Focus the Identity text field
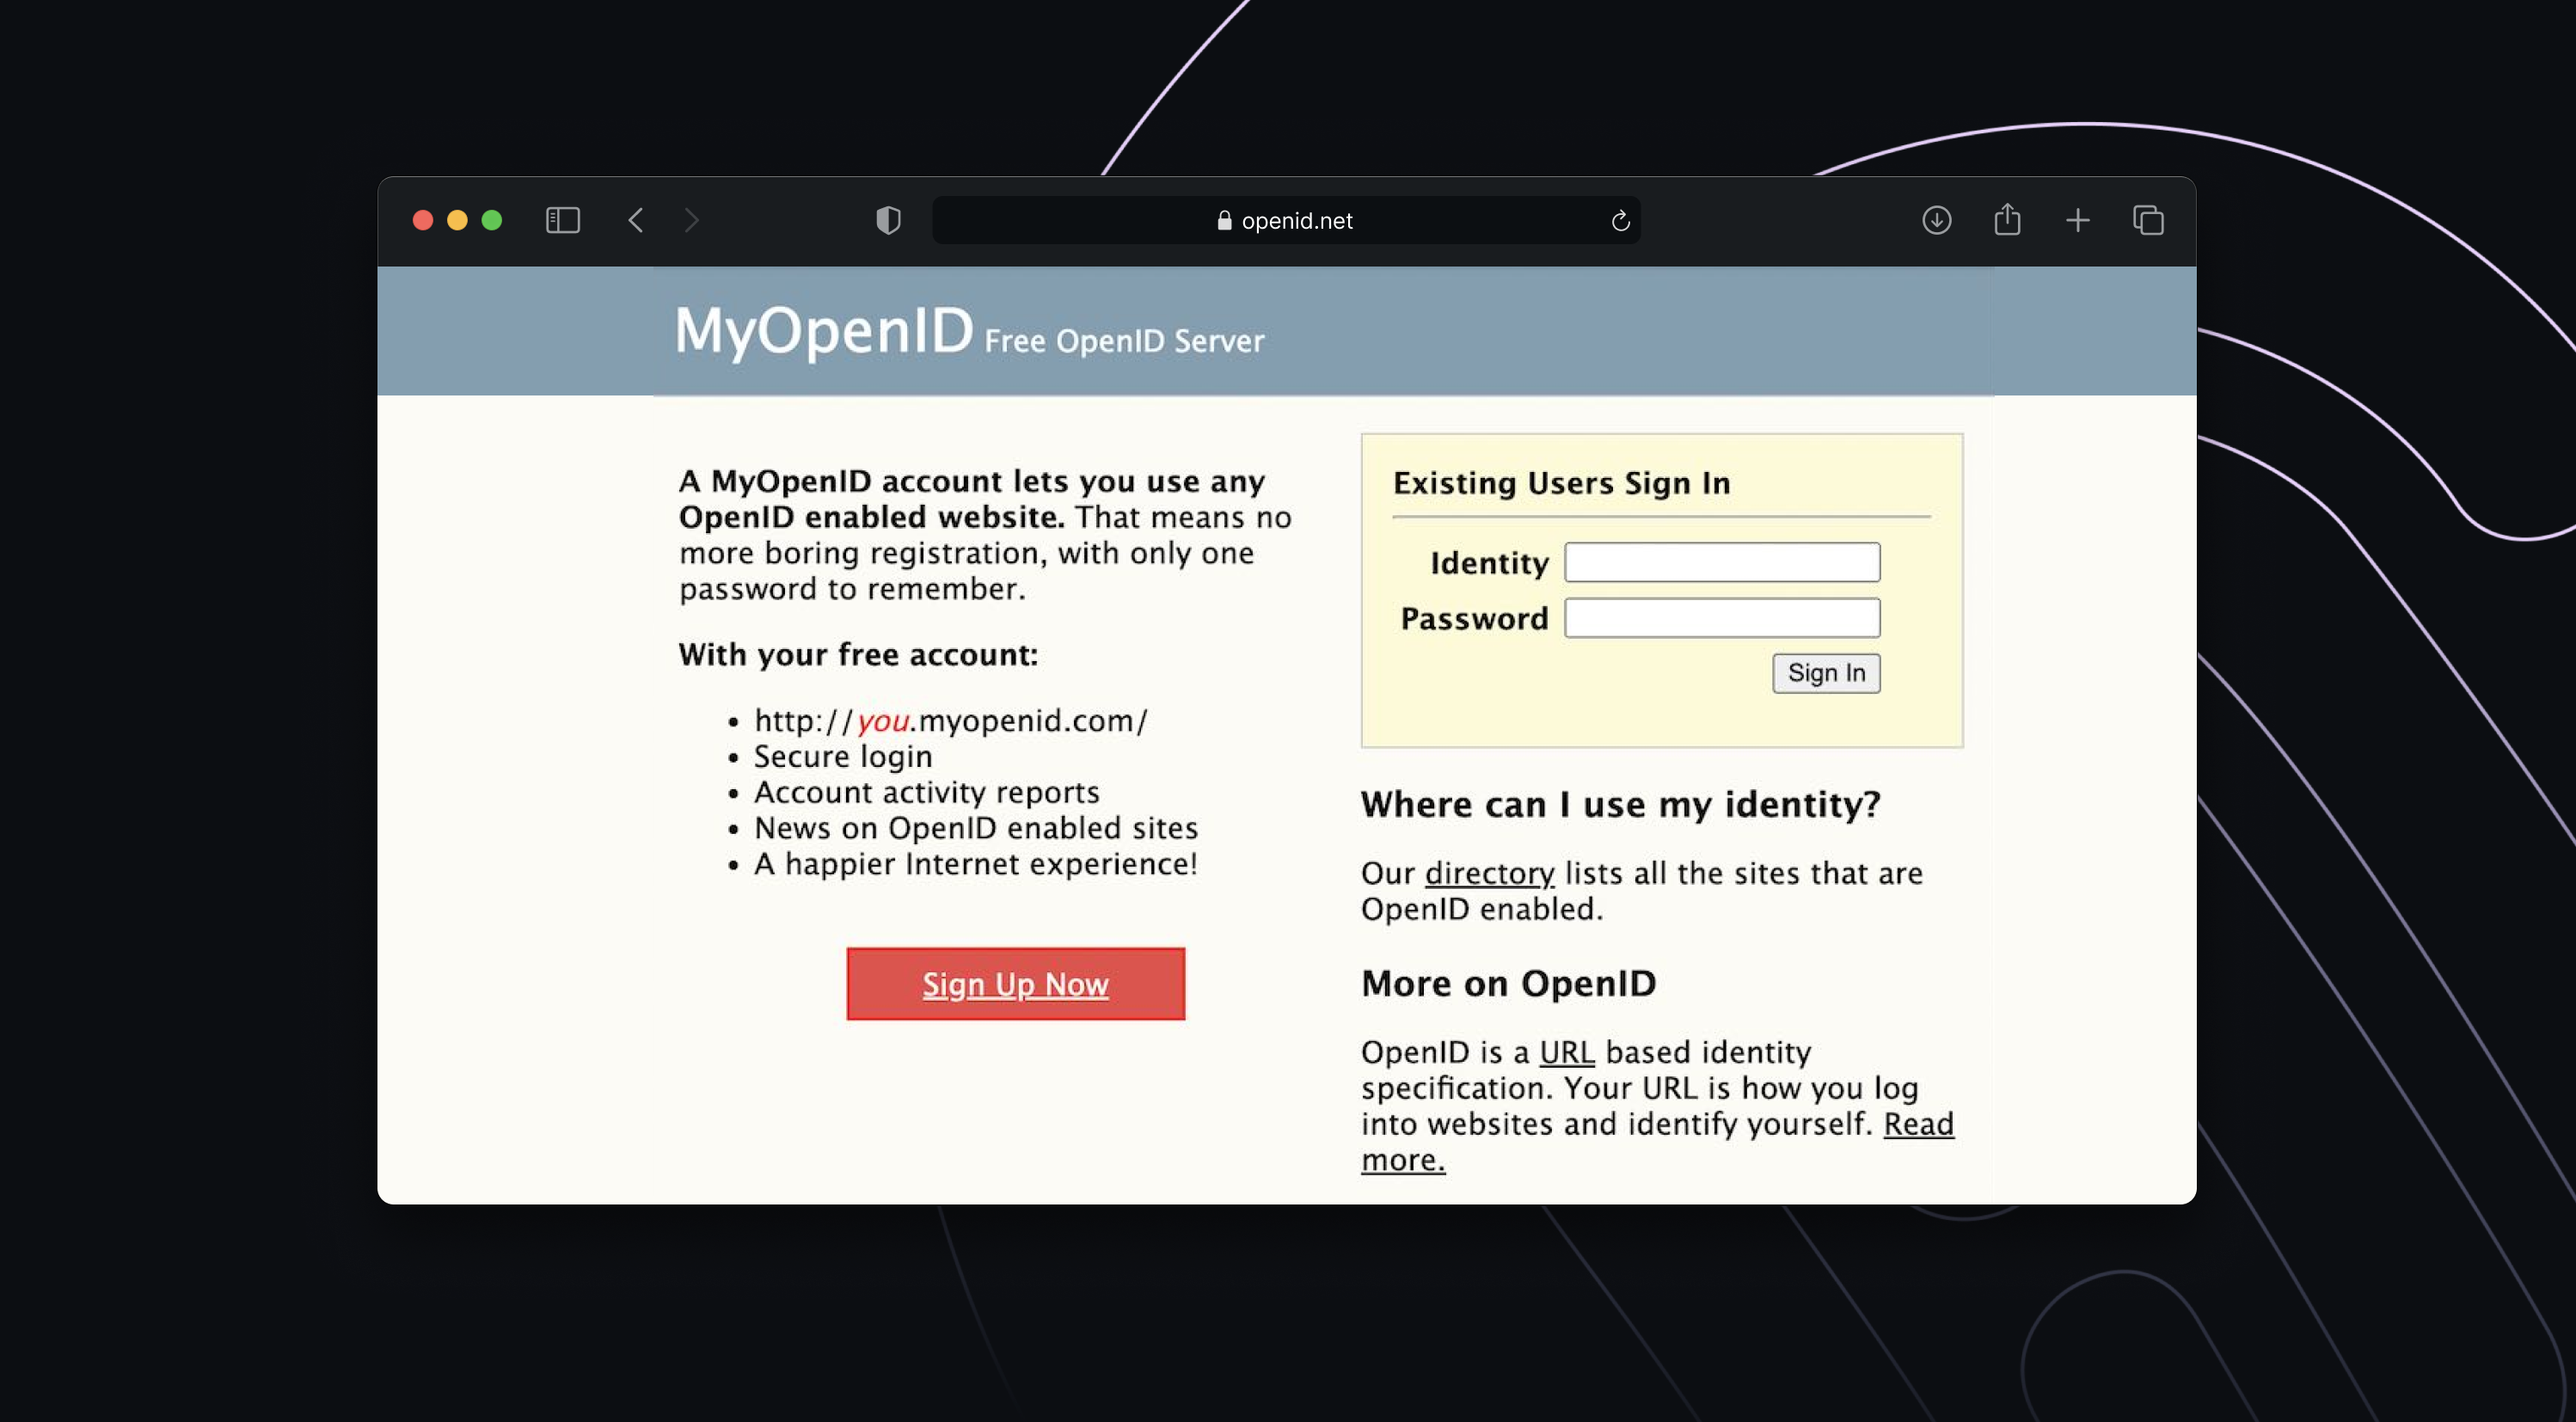The height and width of the screenshot is (1422, 2576). click(x=1722, y=563)
